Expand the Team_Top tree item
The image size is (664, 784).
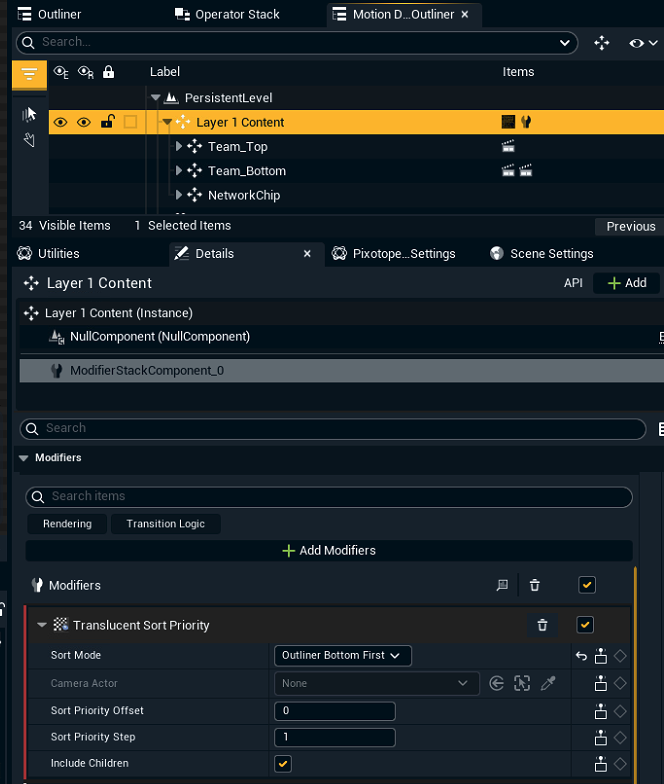click(179, 147)
